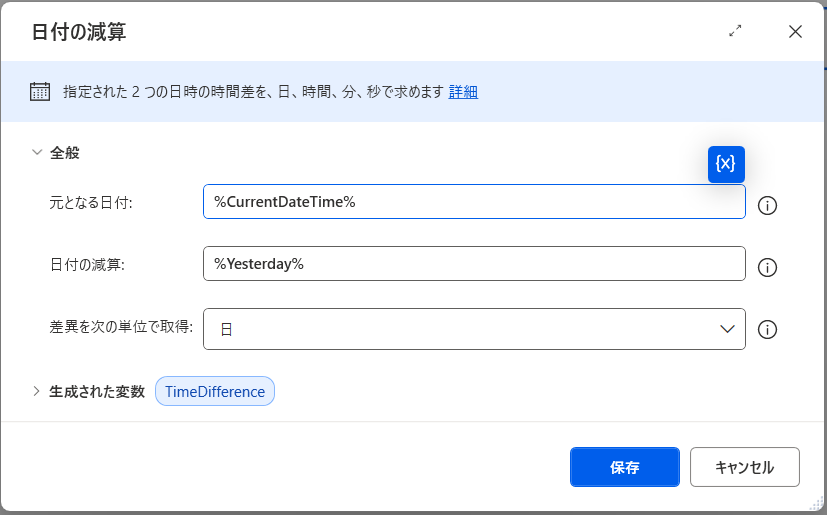Screen dimensions: 827x515
Task: Open the 差異を次の単位で取得 dropdown
Action: pos(474,329)
